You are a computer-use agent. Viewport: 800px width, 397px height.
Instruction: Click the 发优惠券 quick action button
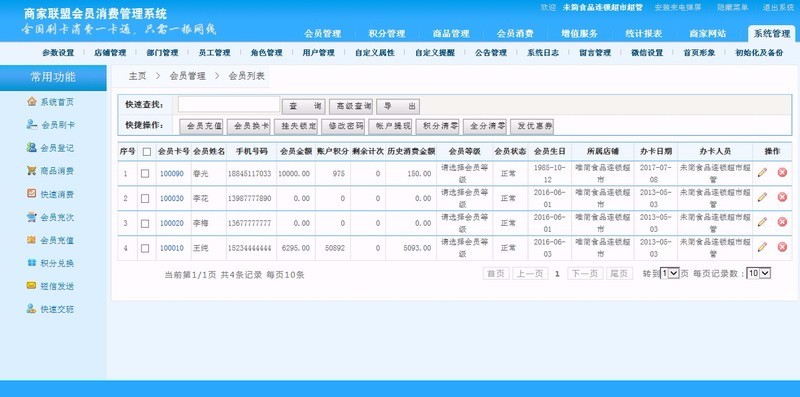click(x=532, y=127)
